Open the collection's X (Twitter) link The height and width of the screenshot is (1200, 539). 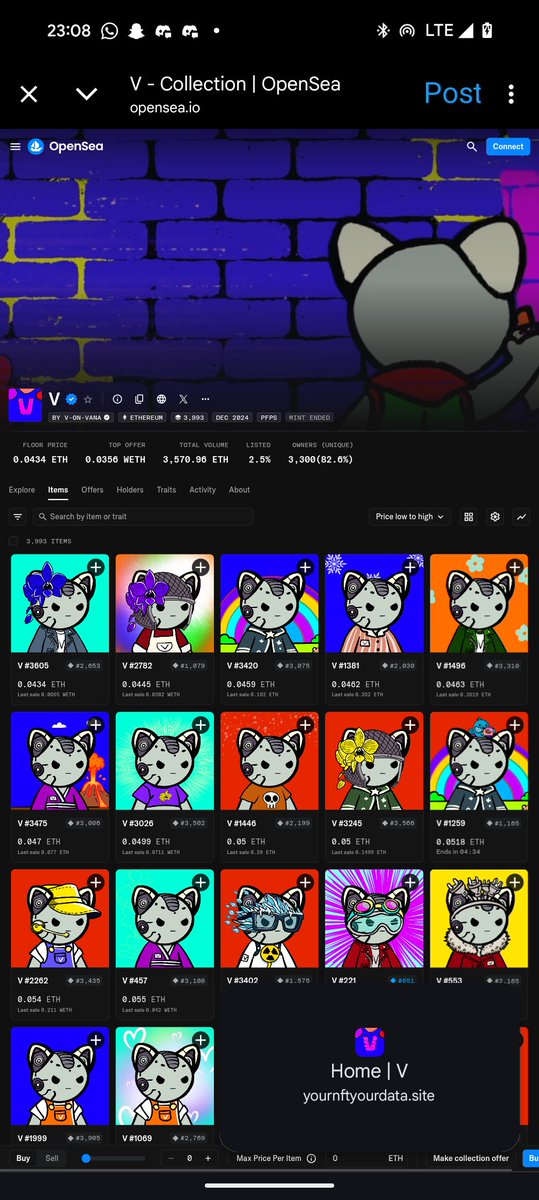tap(183, 399)
